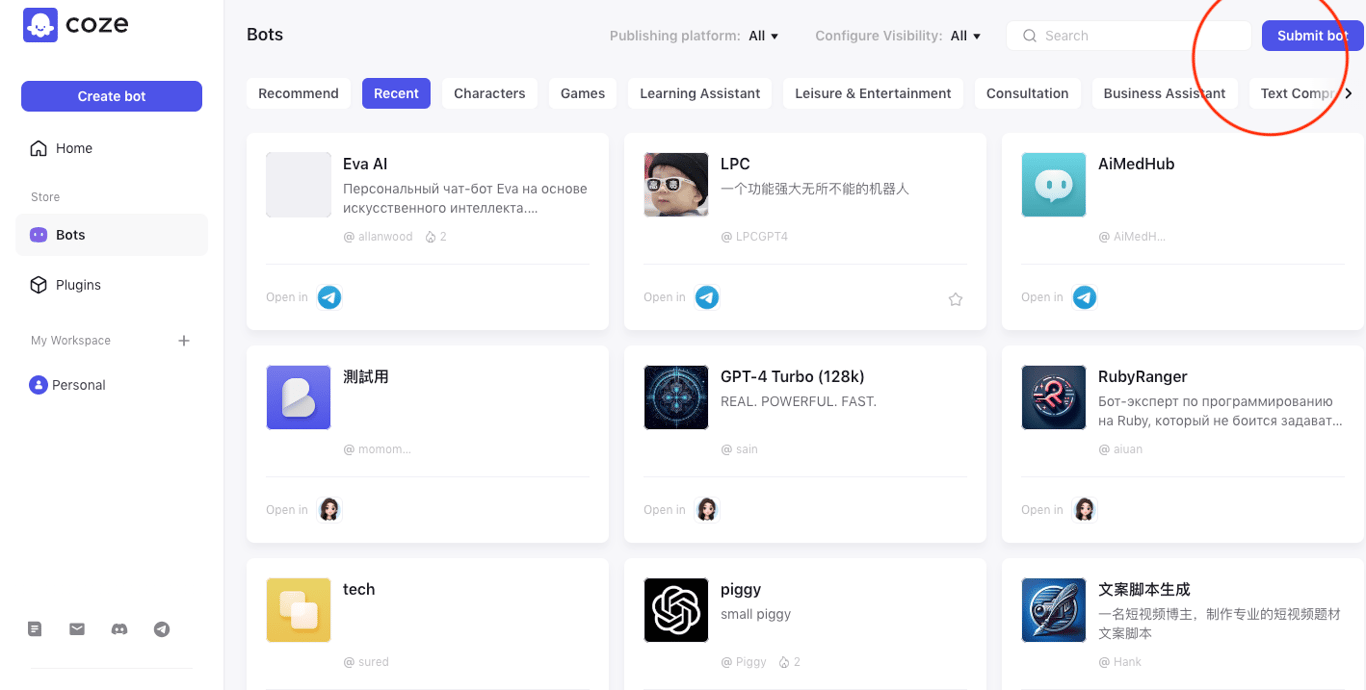Click the @ aiuan author name
This screenshot has height=690, width=1366.
pos(1120,450)
